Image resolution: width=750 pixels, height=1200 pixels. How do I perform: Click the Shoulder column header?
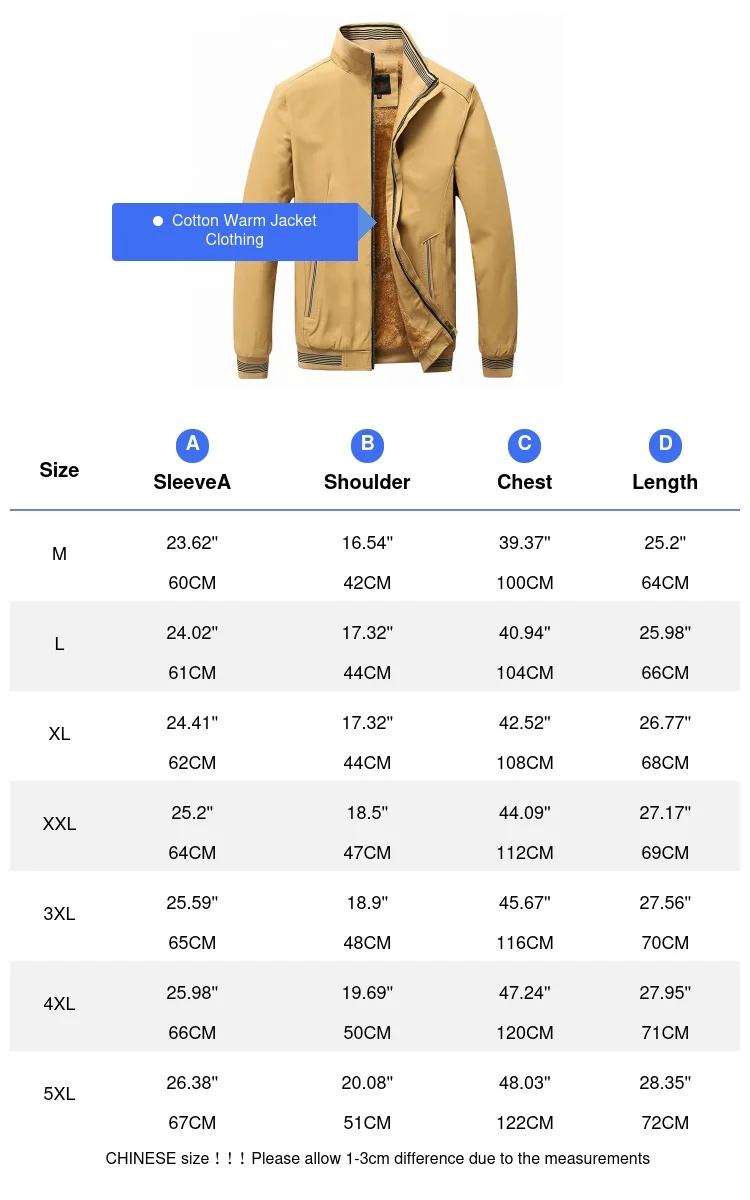pos(367,482)
